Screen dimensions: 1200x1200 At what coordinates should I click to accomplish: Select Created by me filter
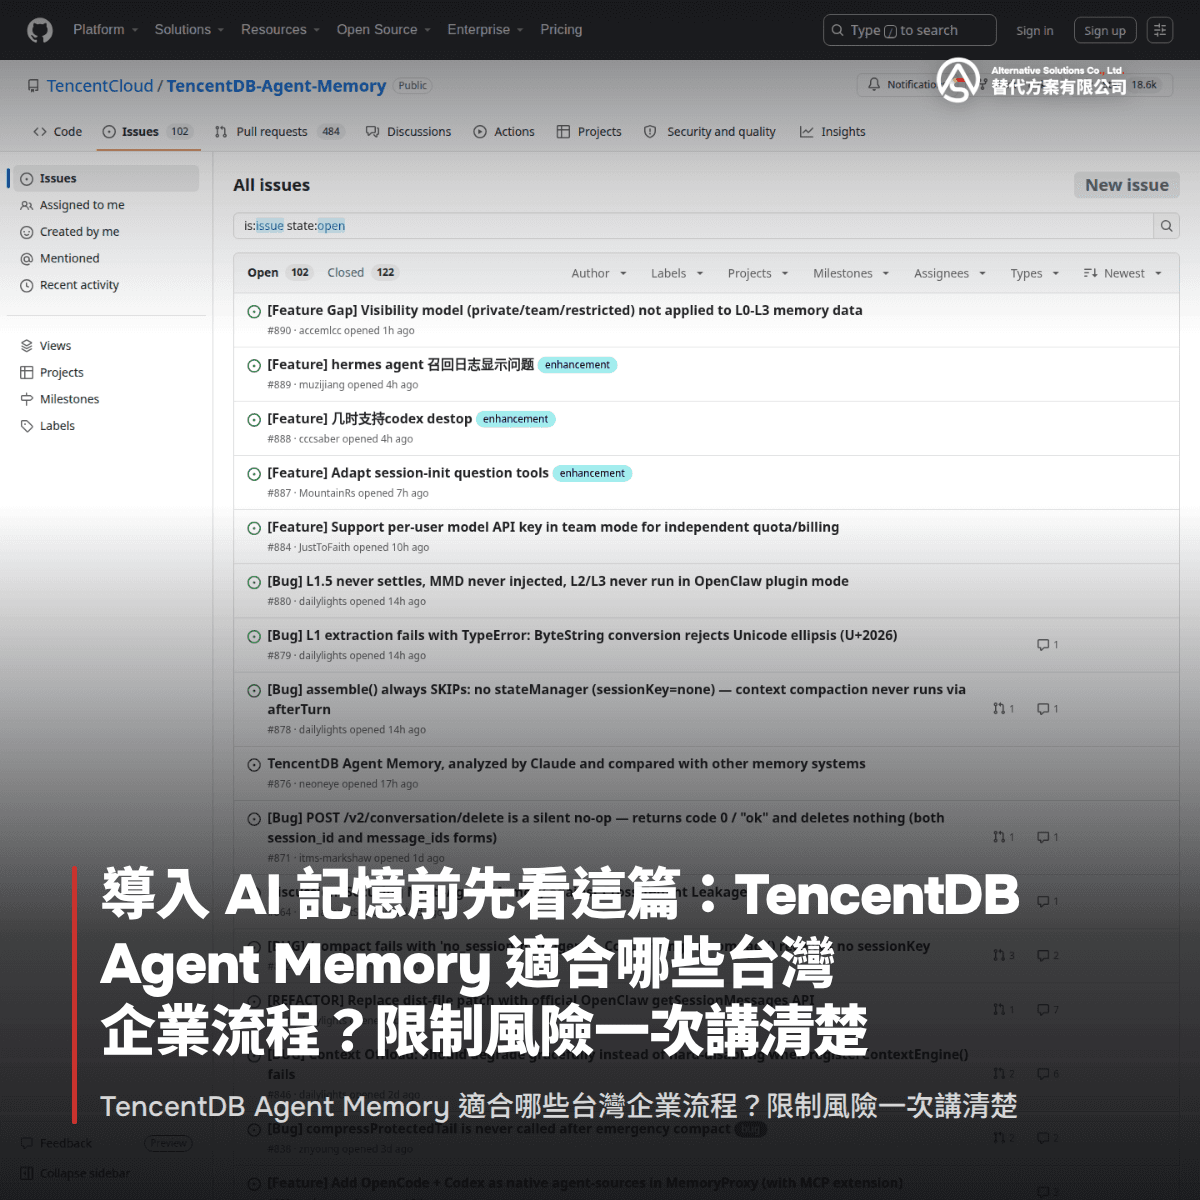point(79,232)
